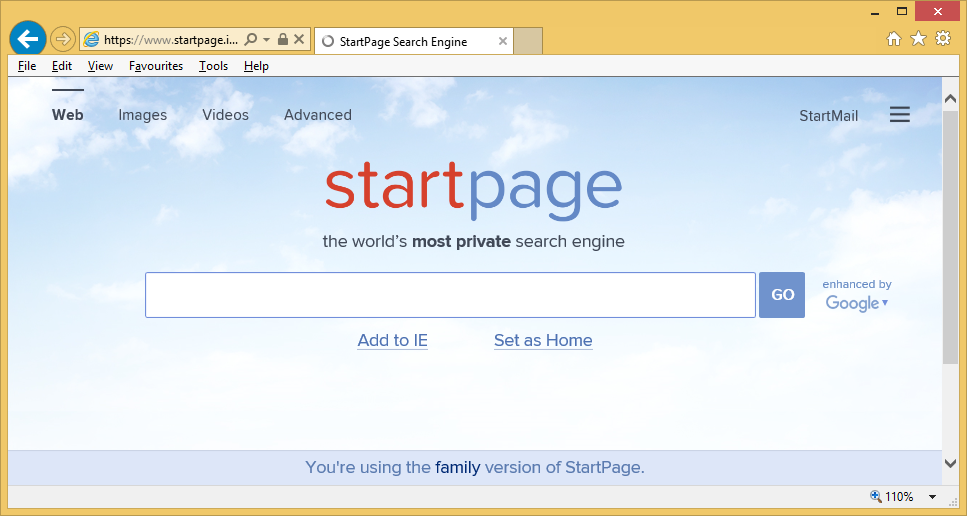Click the scrollbar down arrow
967x516 pixels.
pos(950,463)
